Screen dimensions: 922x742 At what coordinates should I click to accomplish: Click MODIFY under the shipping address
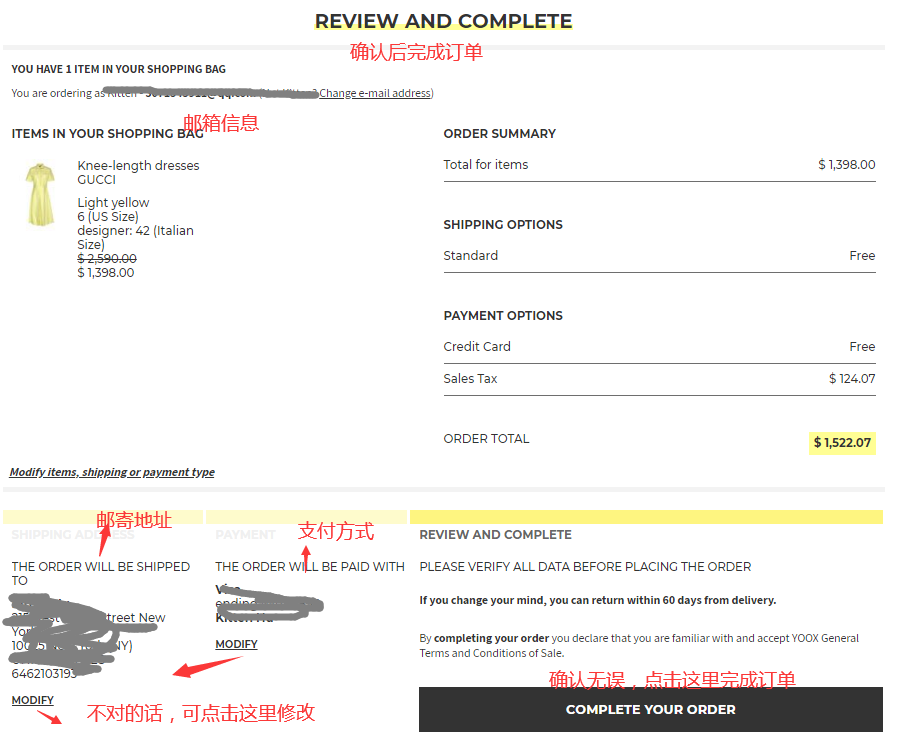pos(32,700)
